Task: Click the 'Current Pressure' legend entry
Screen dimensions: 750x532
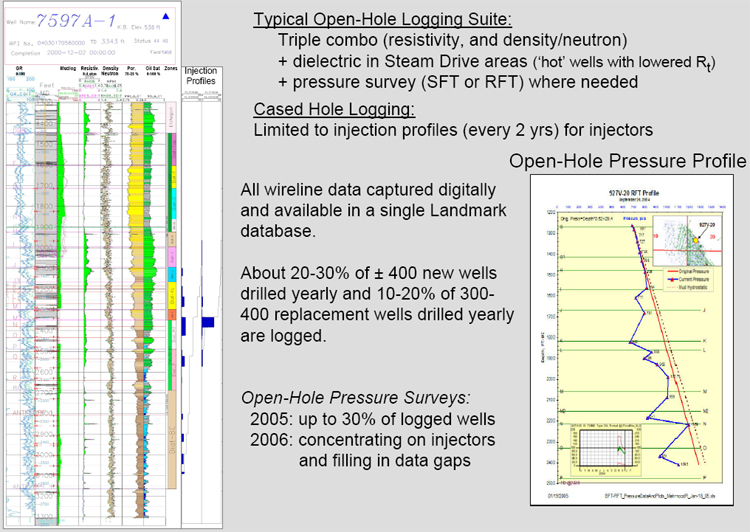Action: point(688,279)
